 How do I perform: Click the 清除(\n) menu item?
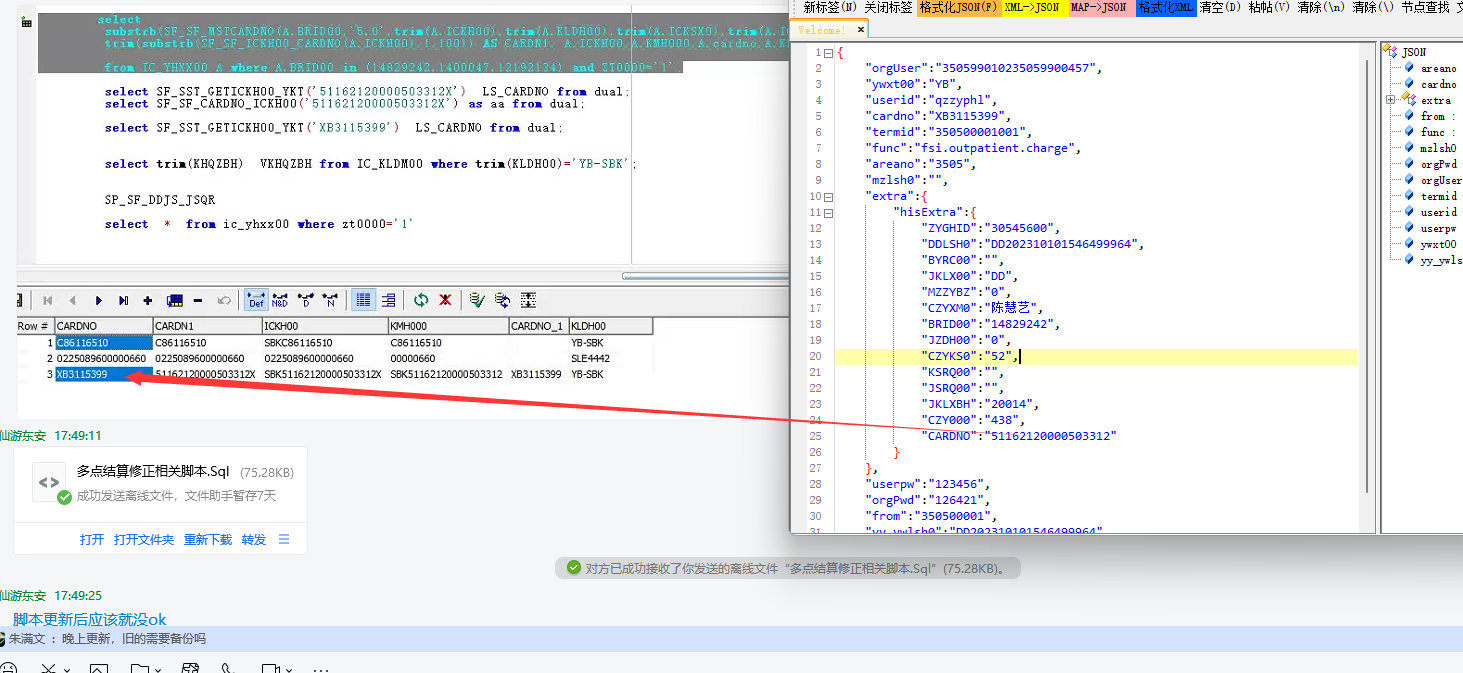pos(1322,7)
